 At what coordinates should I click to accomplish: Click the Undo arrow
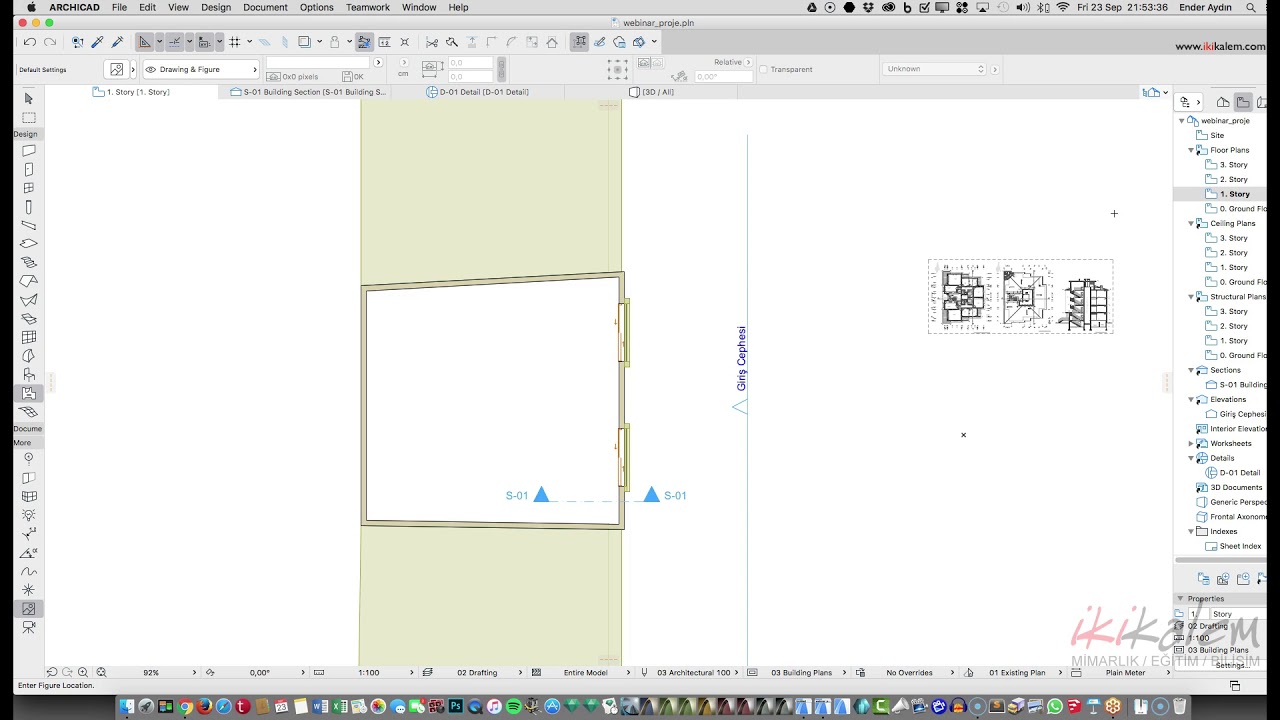coord(30,42)
